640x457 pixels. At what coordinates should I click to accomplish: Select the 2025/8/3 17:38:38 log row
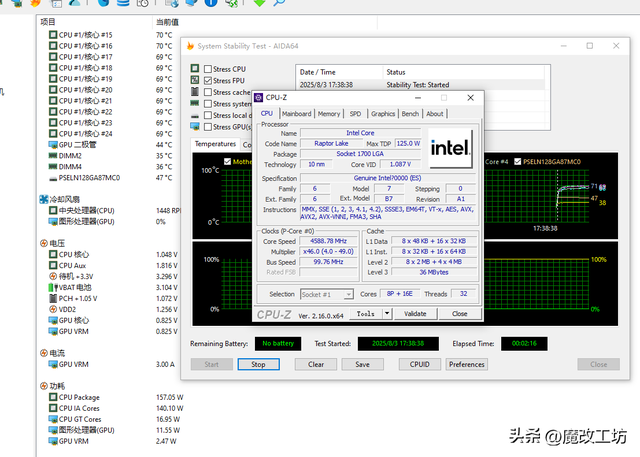[420, 85]
